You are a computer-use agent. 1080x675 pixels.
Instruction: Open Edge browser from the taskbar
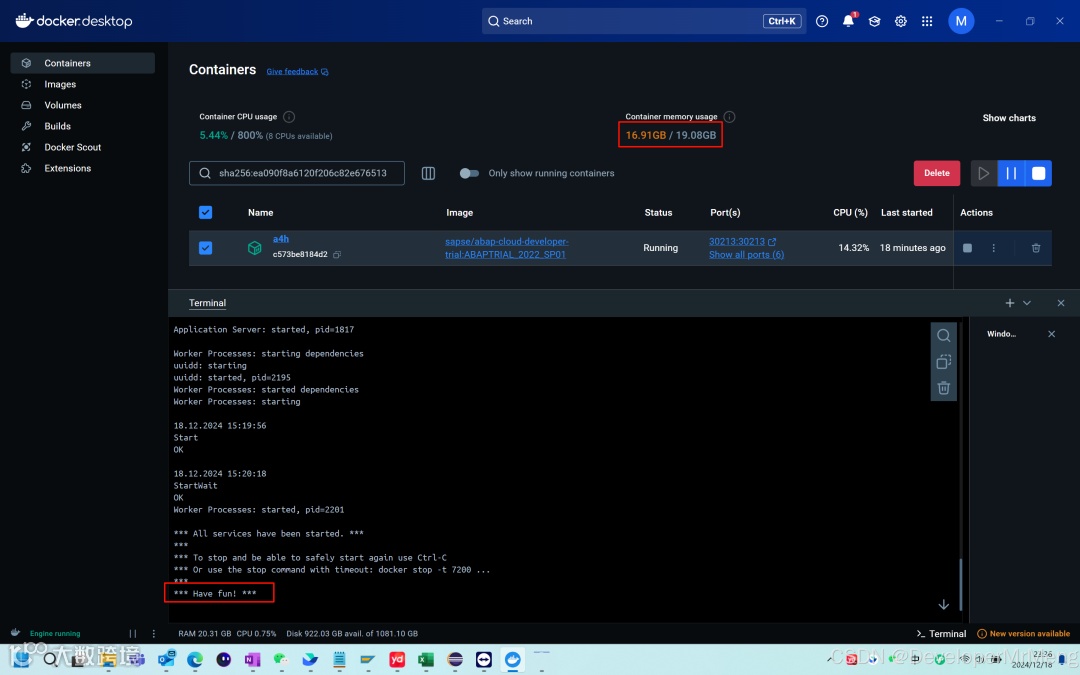click(195, 660)
